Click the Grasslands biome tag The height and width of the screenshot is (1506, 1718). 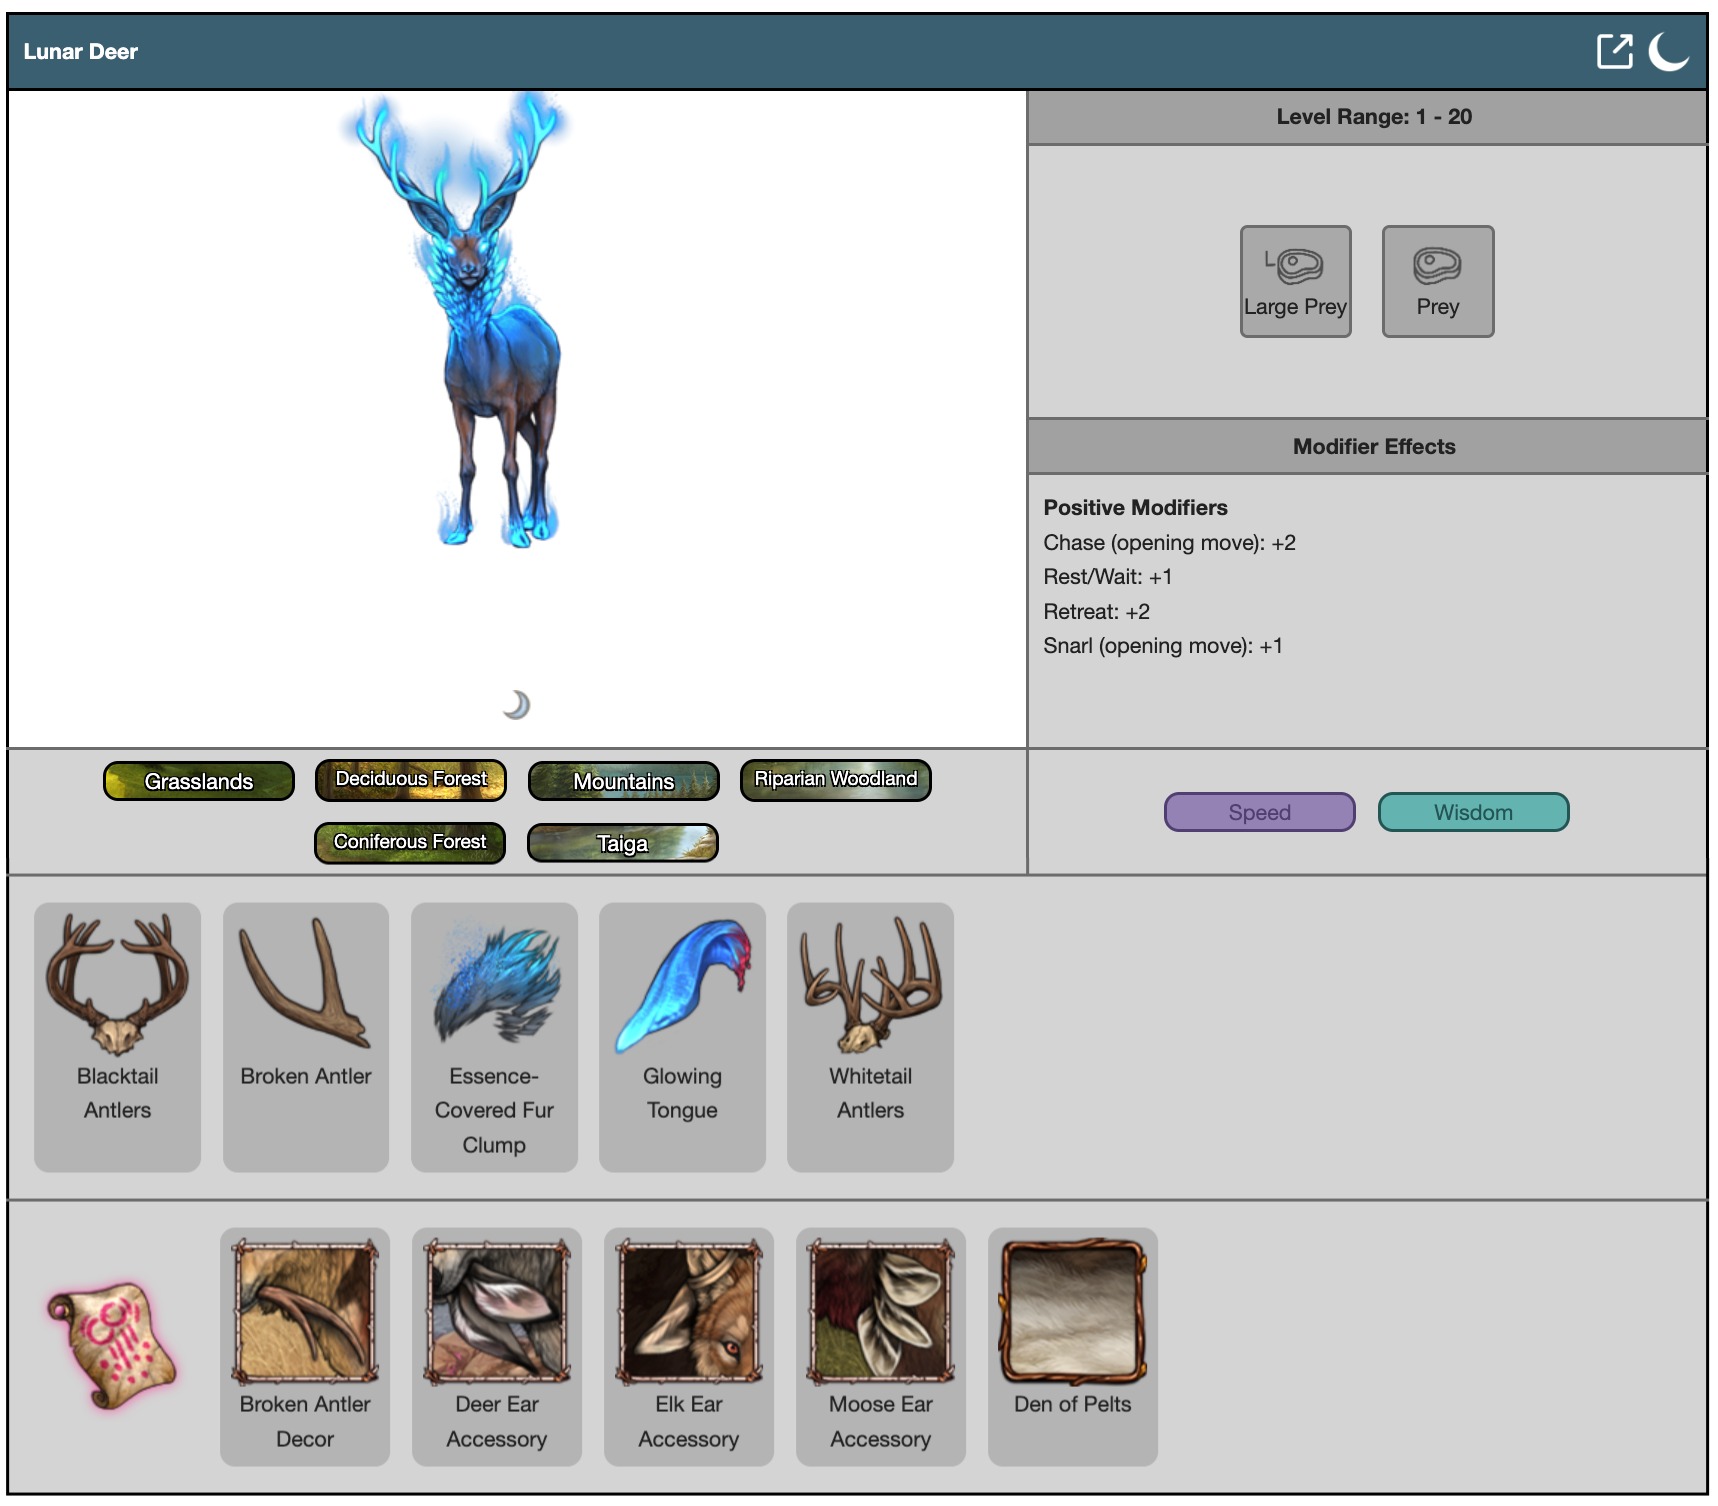click(x=199, y=781)
